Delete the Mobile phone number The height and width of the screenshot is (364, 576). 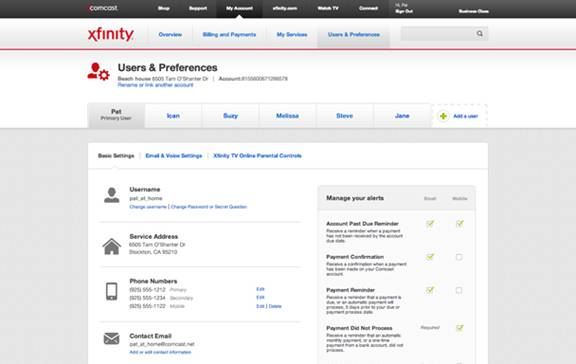tap(275, 306)
